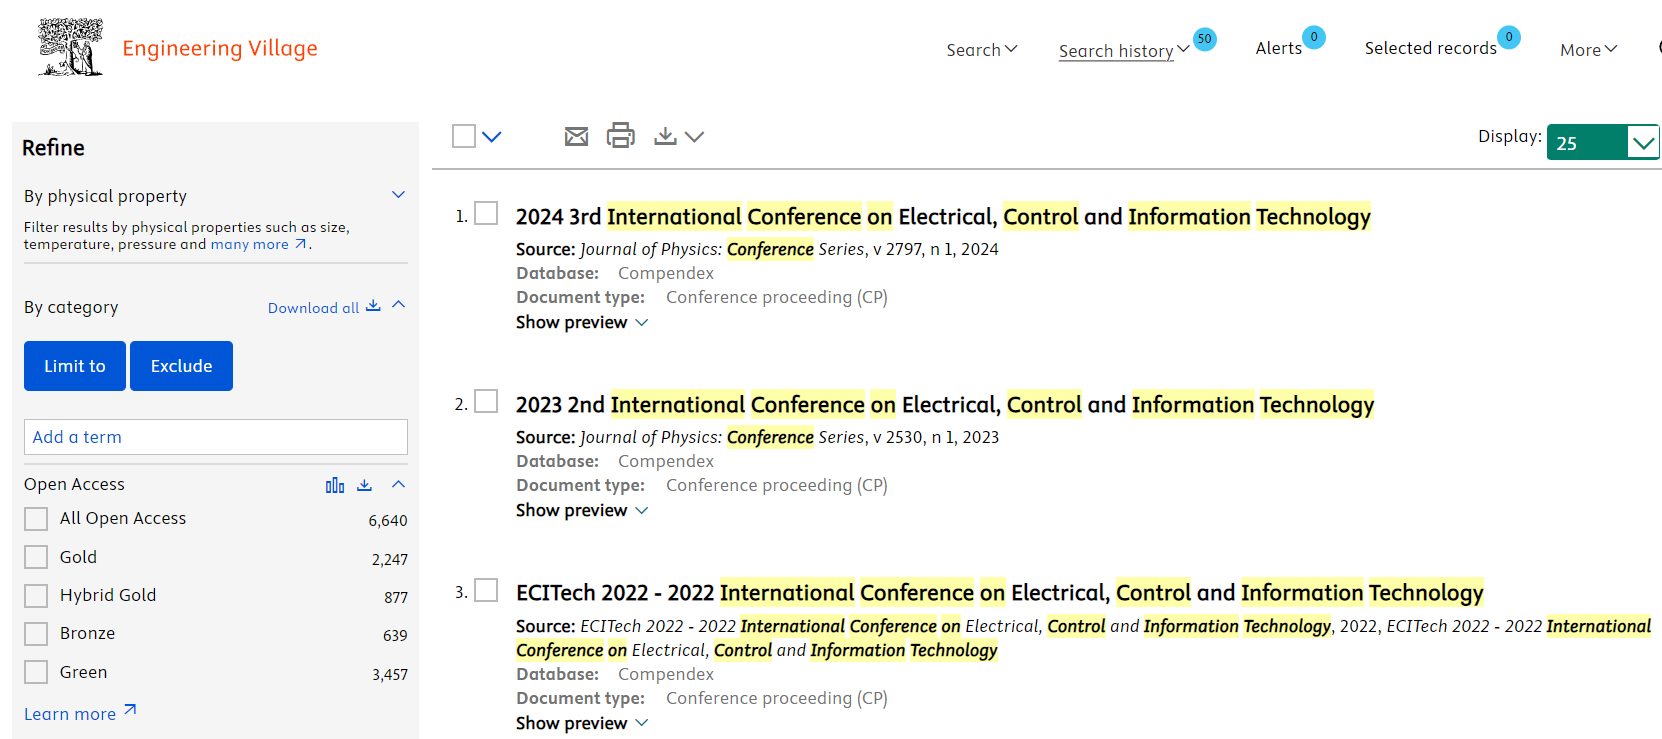Tick the select-all results checkbox
The width and height of the screenshot is (1662, 739).
point(464,136)
